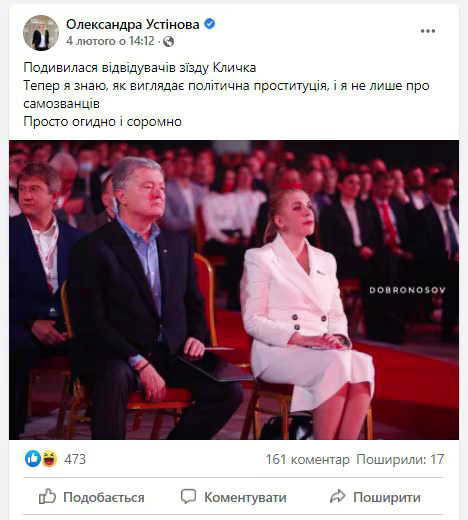The width and height of the screenshot is (468, 520).
Task: View the Поширили: 17 shares list
Action: point(400,459)
